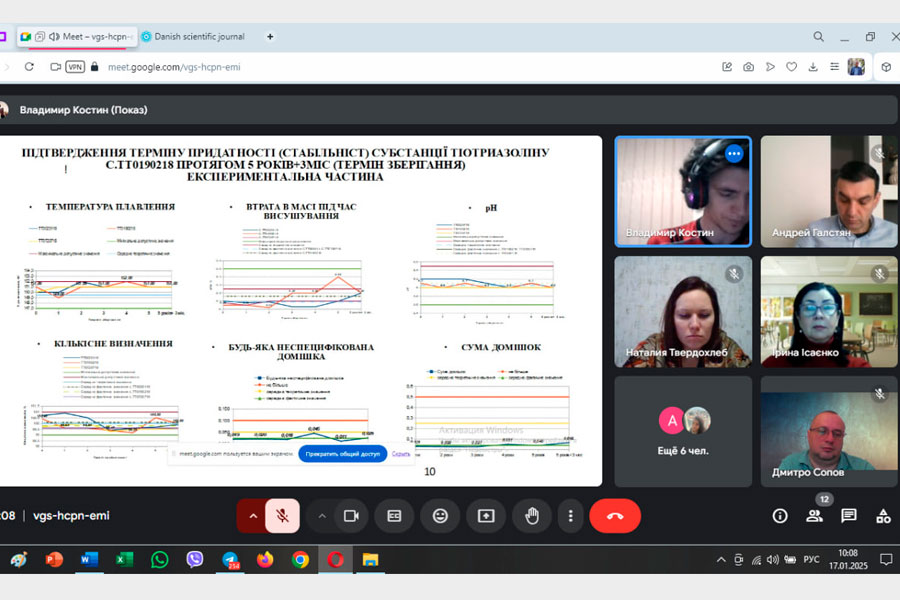Viewport: 900px width, 600px height.
Task: Open Telegram from the taskbar
Action: (x=230, y=560)
